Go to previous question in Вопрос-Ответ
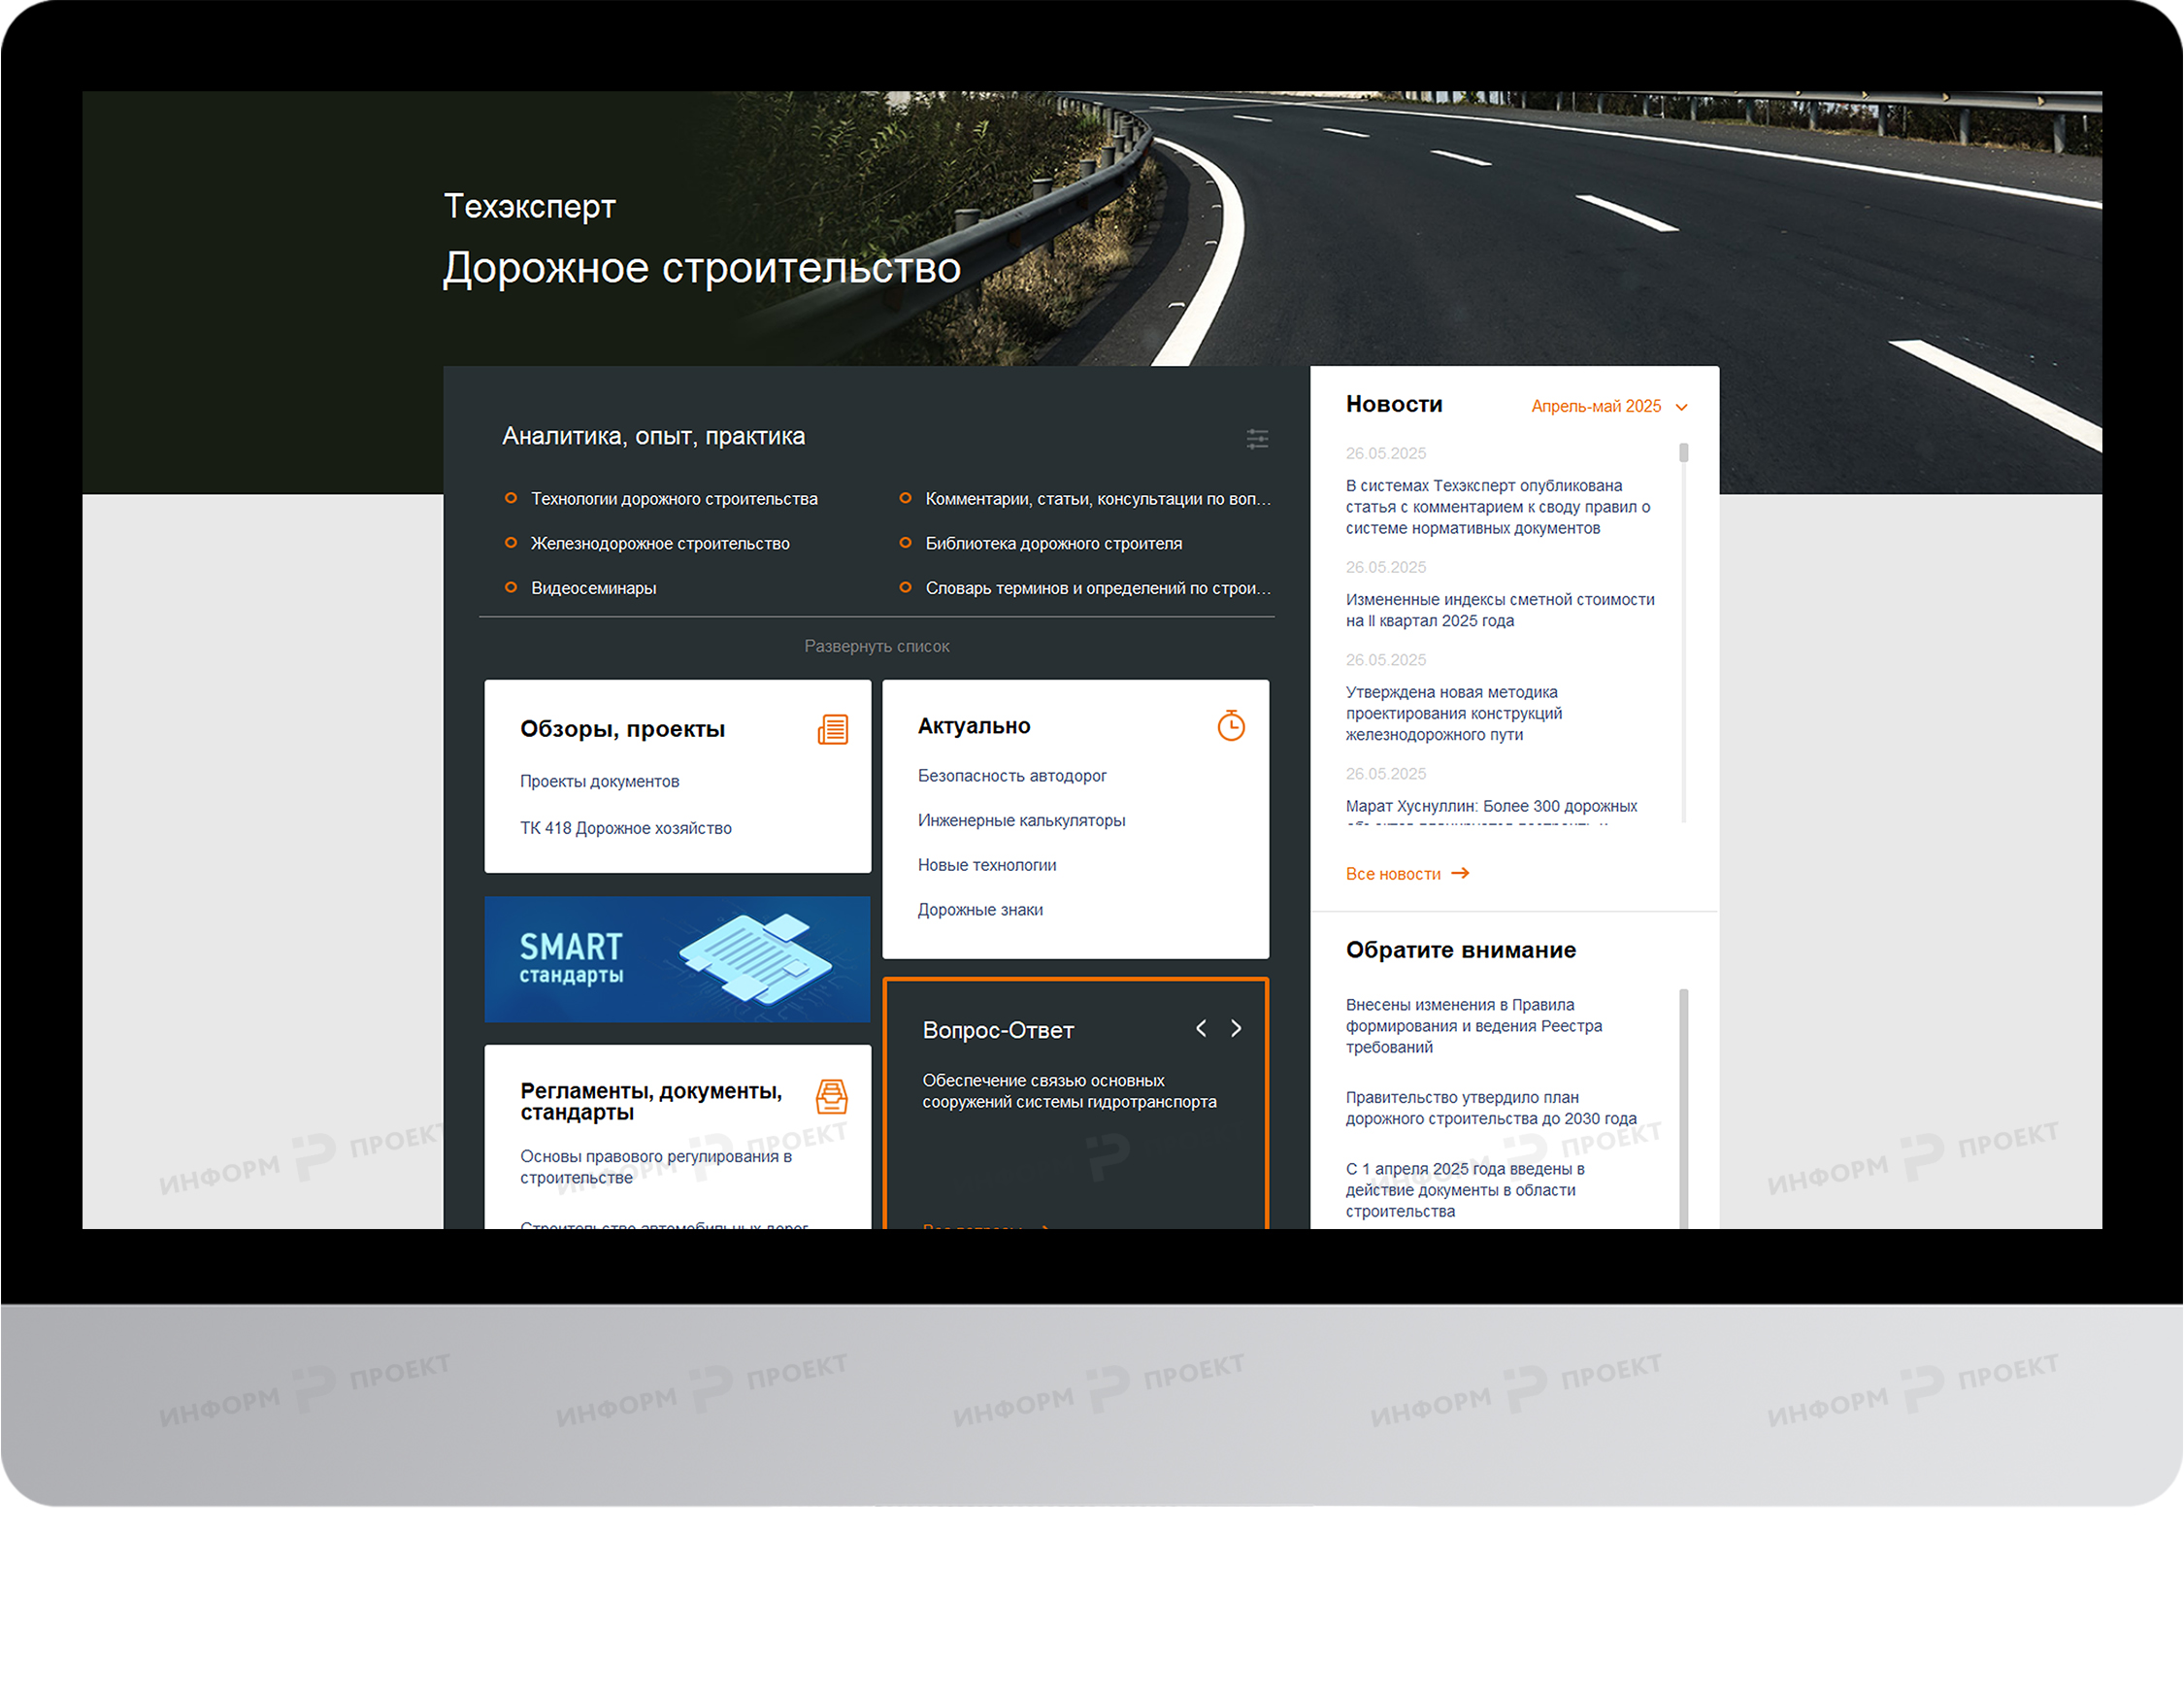The image size is (2184, 1699). pos(1201,1028)
